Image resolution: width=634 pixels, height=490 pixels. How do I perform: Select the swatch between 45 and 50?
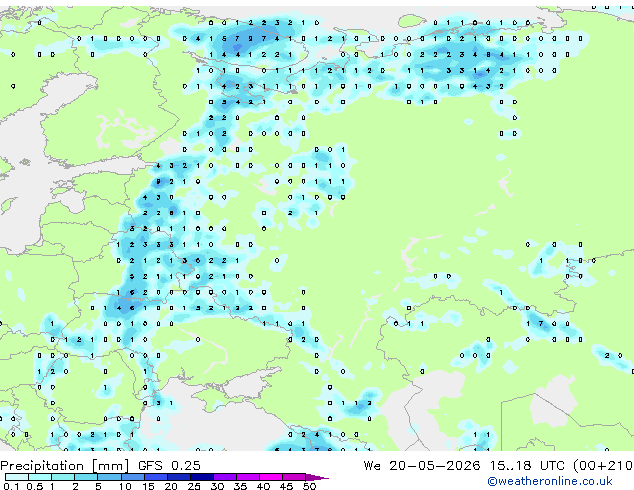(x=294, y=477)
